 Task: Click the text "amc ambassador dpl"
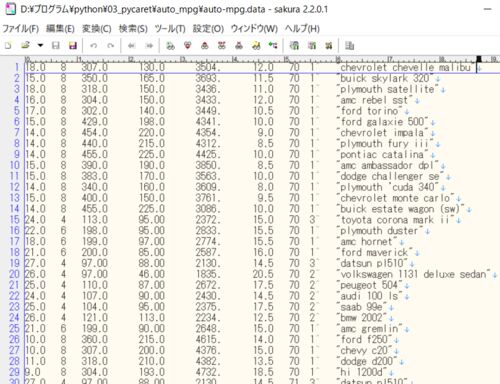[387, 165]
